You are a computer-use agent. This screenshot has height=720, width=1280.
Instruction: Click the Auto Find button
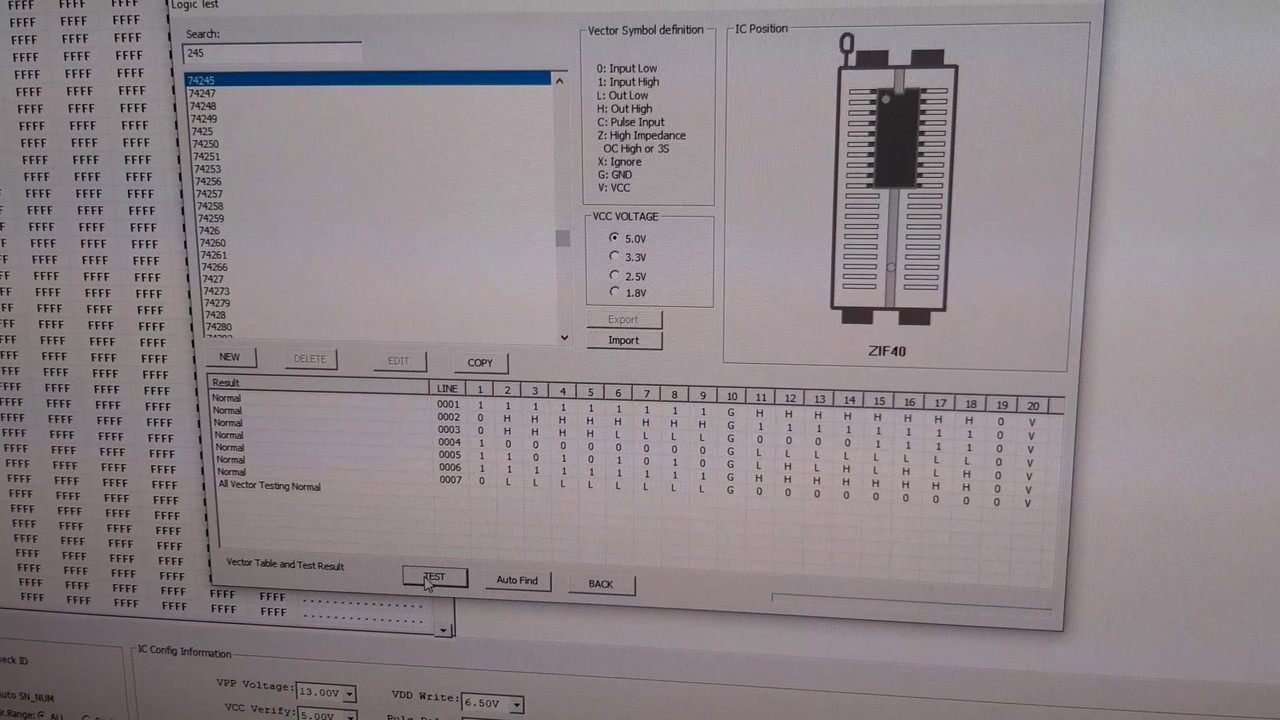(x=517, y=581)
